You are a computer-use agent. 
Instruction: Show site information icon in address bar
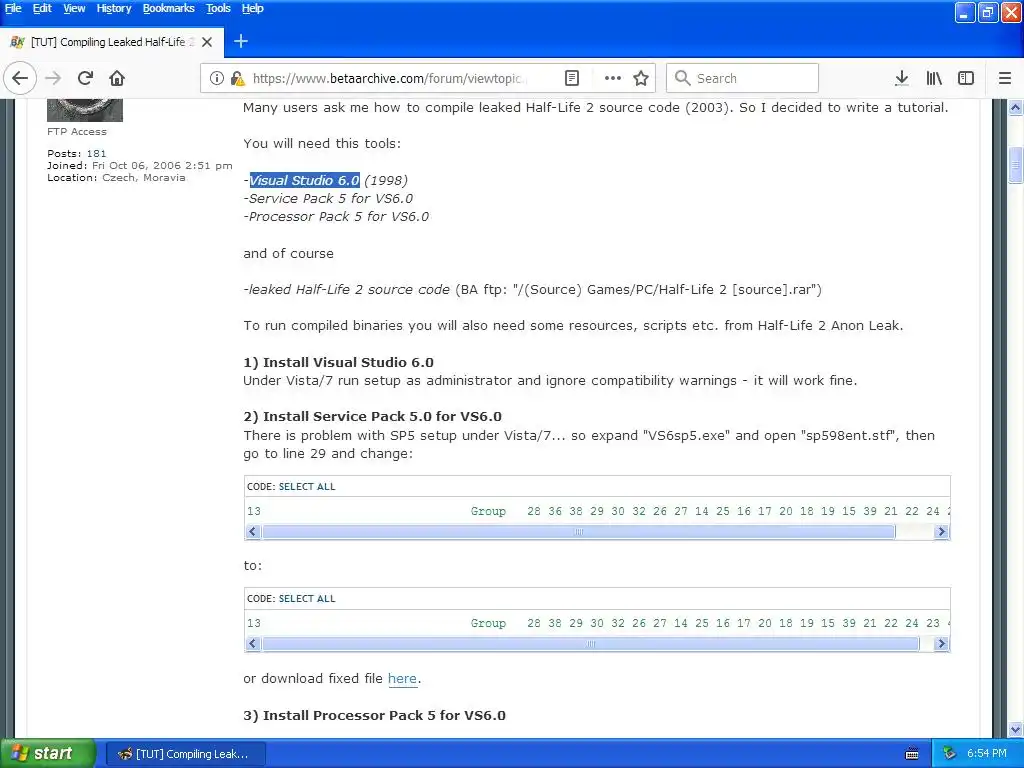tap(216, 78)
